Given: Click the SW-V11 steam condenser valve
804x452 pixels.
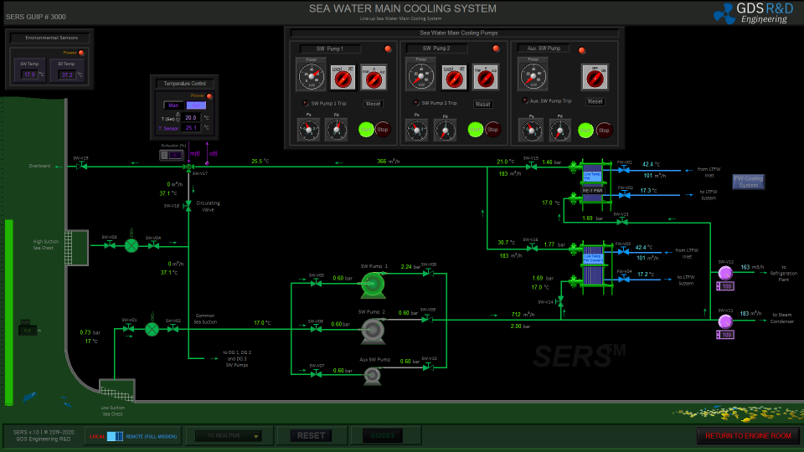Looking at the screenshot, I should (725, 322).
